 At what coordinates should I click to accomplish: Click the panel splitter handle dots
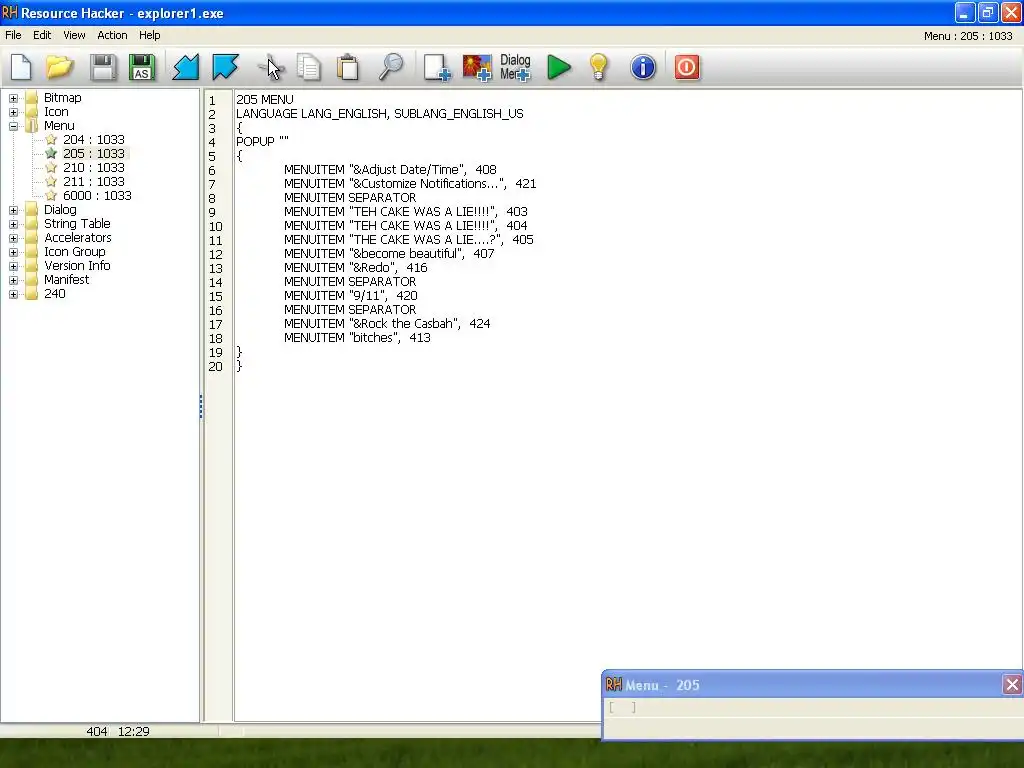coord(201,406)
